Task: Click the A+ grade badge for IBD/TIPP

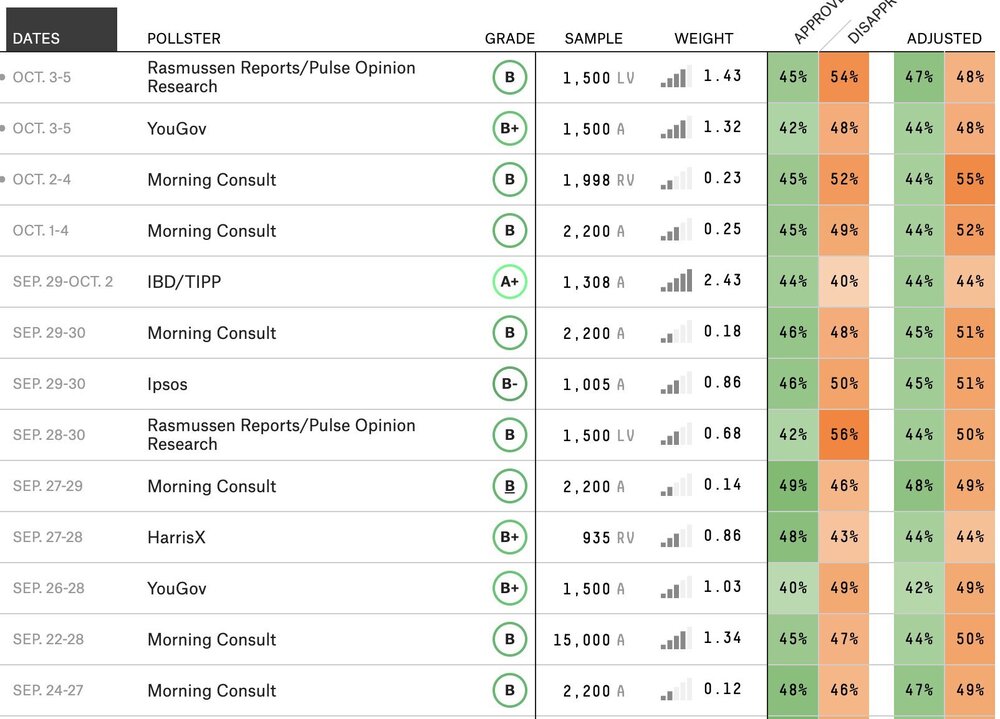Action: [x=509, y=282]
